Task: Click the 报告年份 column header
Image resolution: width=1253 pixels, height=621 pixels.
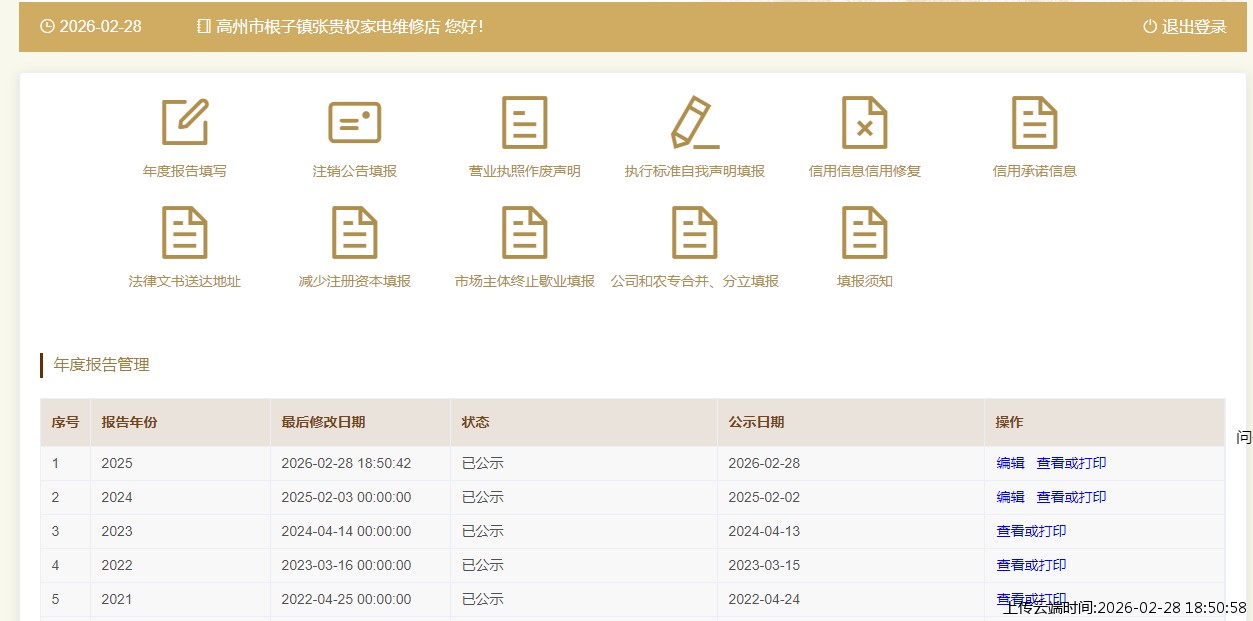Action: 129,422
